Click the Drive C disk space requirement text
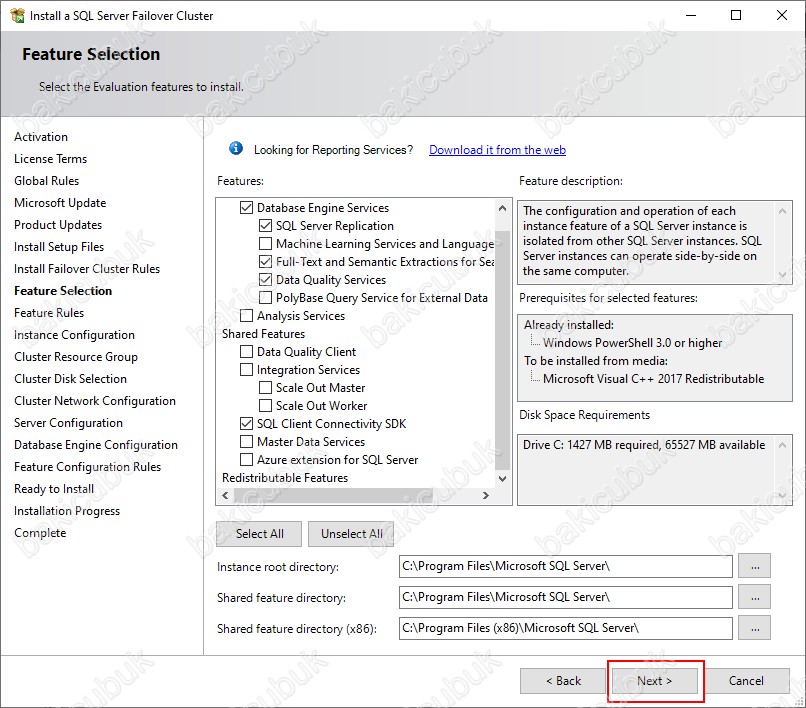The image size is (806, 708). click(x=644, y=445)
